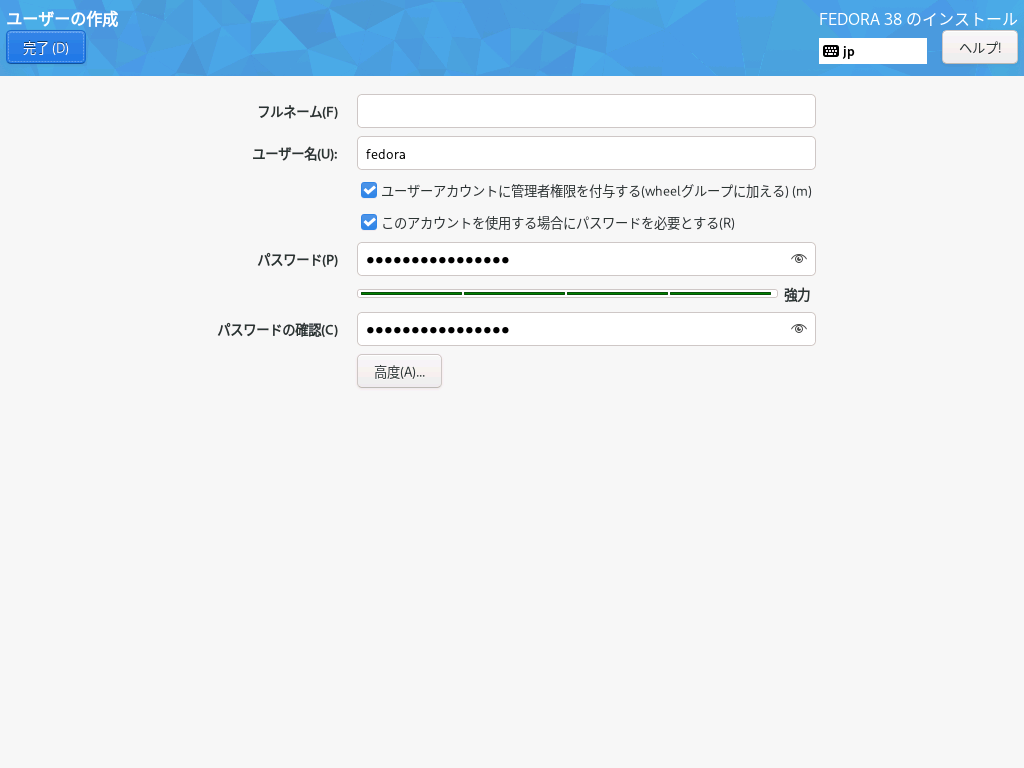Toggle the require password for account checkbox
1024x768 pixels.
tap(369, 222)
